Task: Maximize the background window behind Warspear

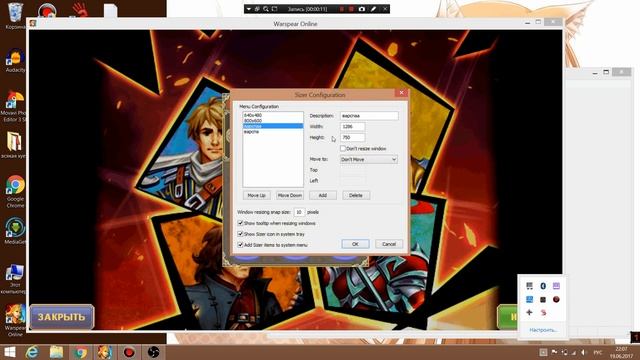Action: pos(606,72)
